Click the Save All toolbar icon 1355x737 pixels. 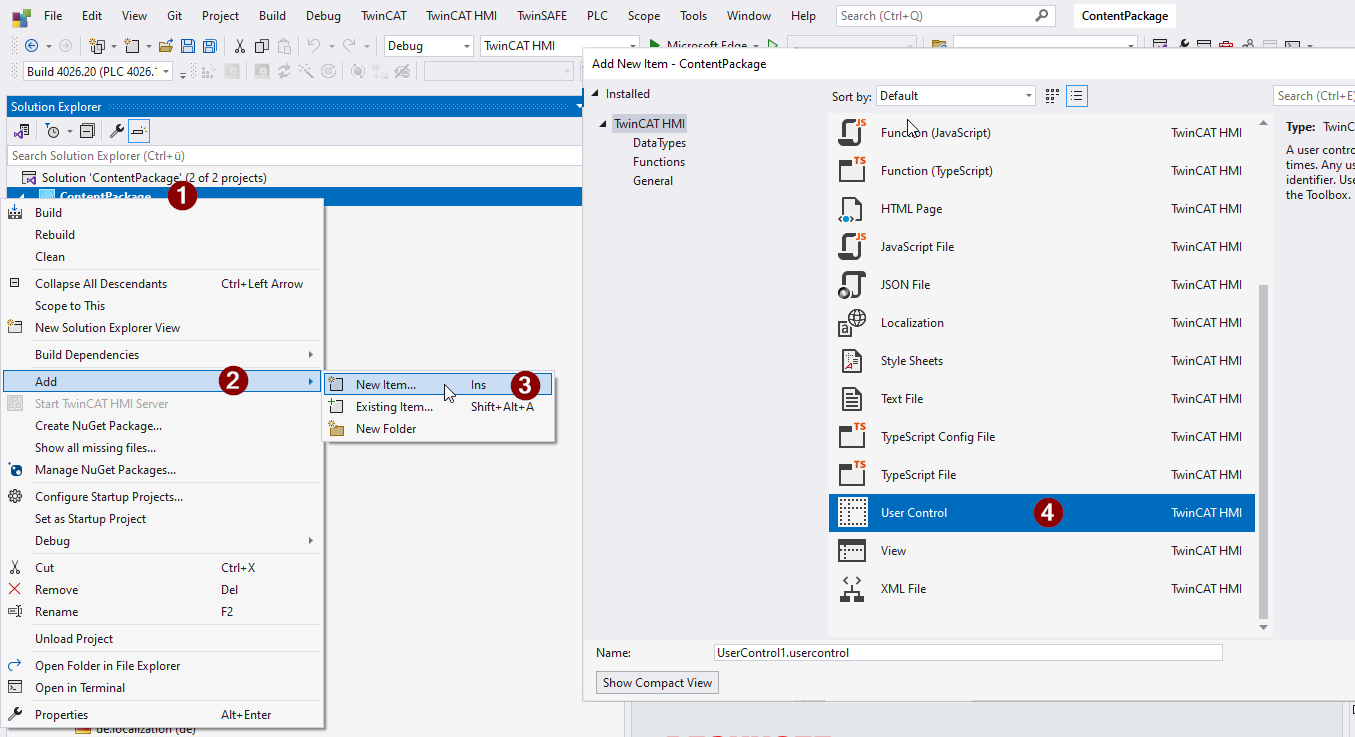click(209, 46)
